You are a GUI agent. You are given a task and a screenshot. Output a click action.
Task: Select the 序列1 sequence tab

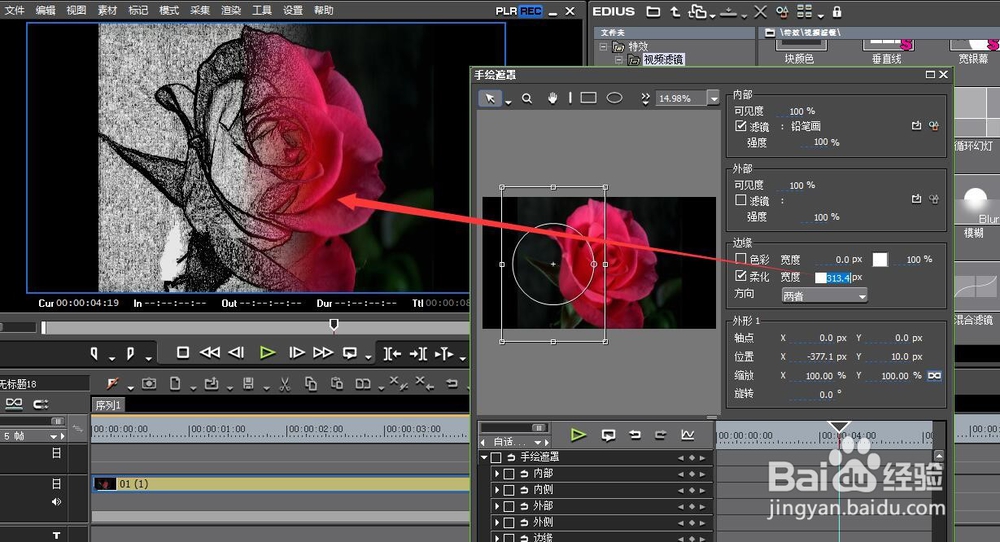(108, 405)
